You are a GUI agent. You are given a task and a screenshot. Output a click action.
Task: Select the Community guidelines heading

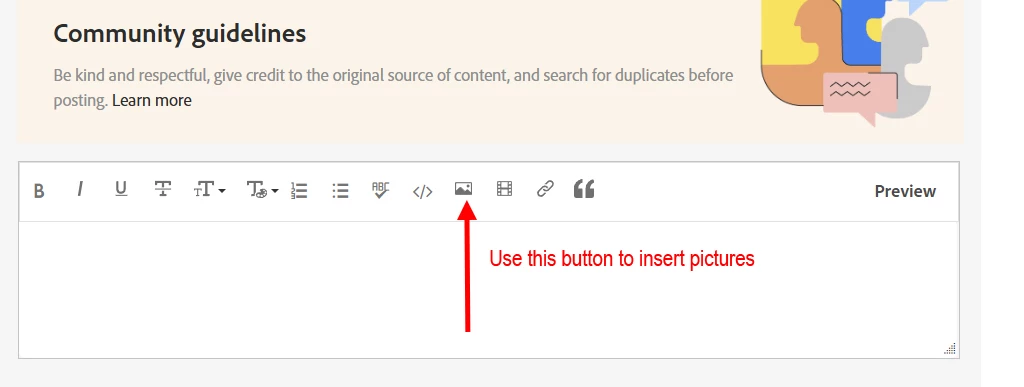click(x=180, y=33)
